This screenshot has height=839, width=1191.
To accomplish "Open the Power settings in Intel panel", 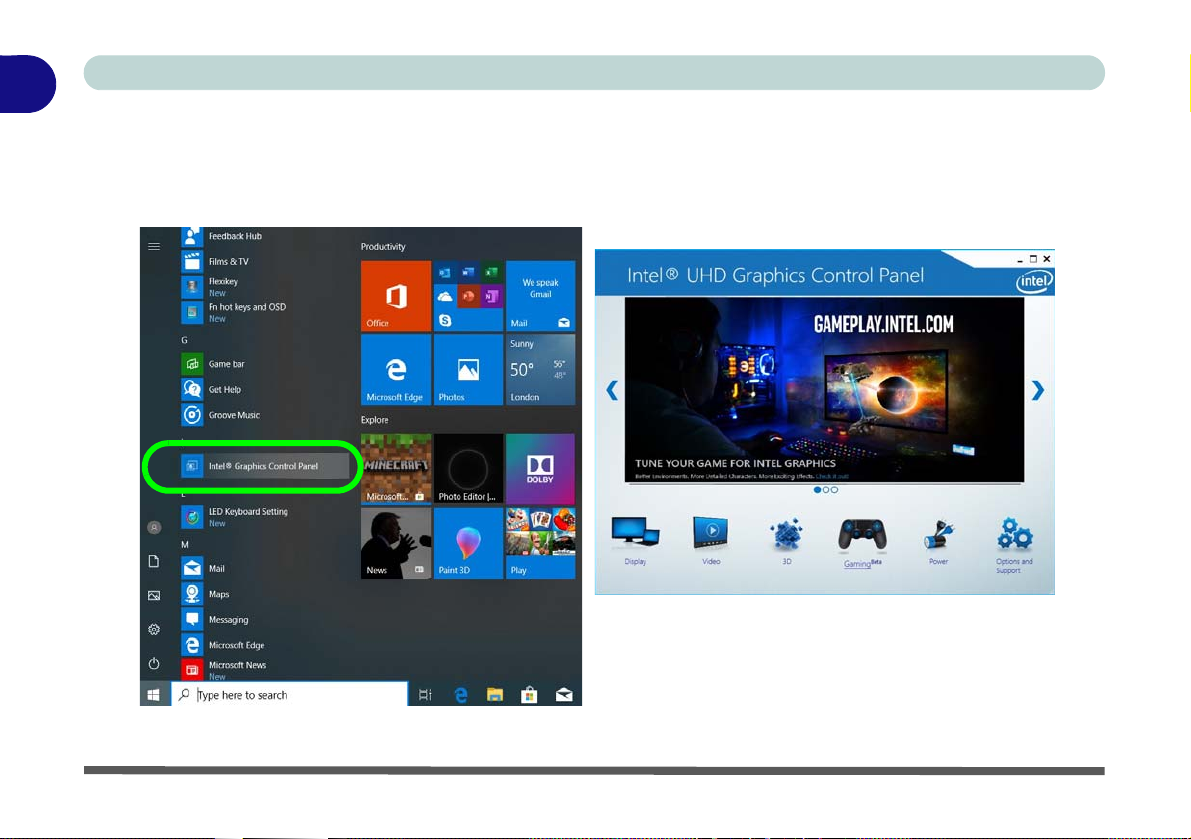I will (x=938, y=542).
